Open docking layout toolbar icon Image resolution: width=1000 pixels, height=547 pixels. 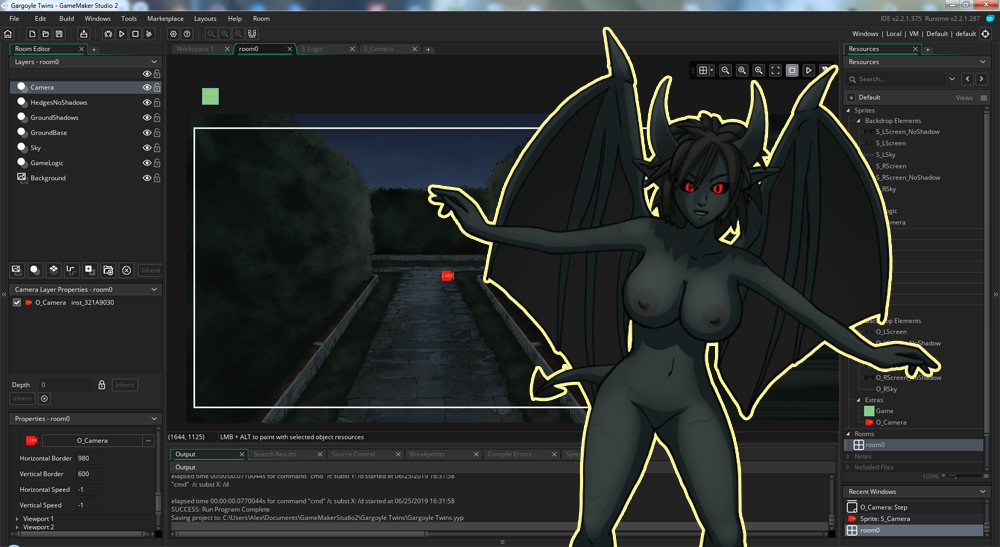coord(252,34)
